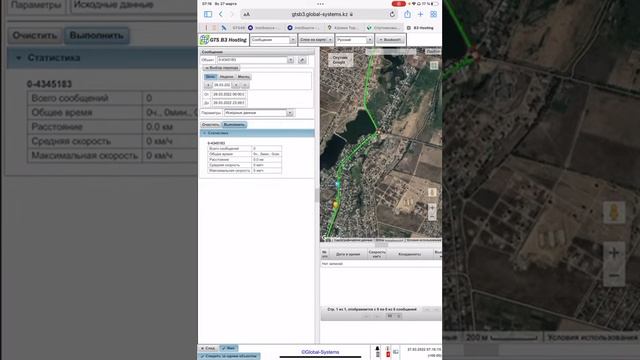The image size is (640, 360).
Task: Select the Неделя period tab
Action: 227,77
